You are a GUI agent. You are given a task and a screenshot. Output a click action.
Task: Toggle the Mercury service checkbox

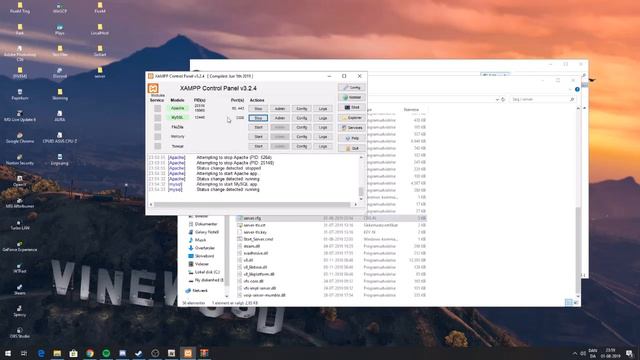[x=158, y=136]
